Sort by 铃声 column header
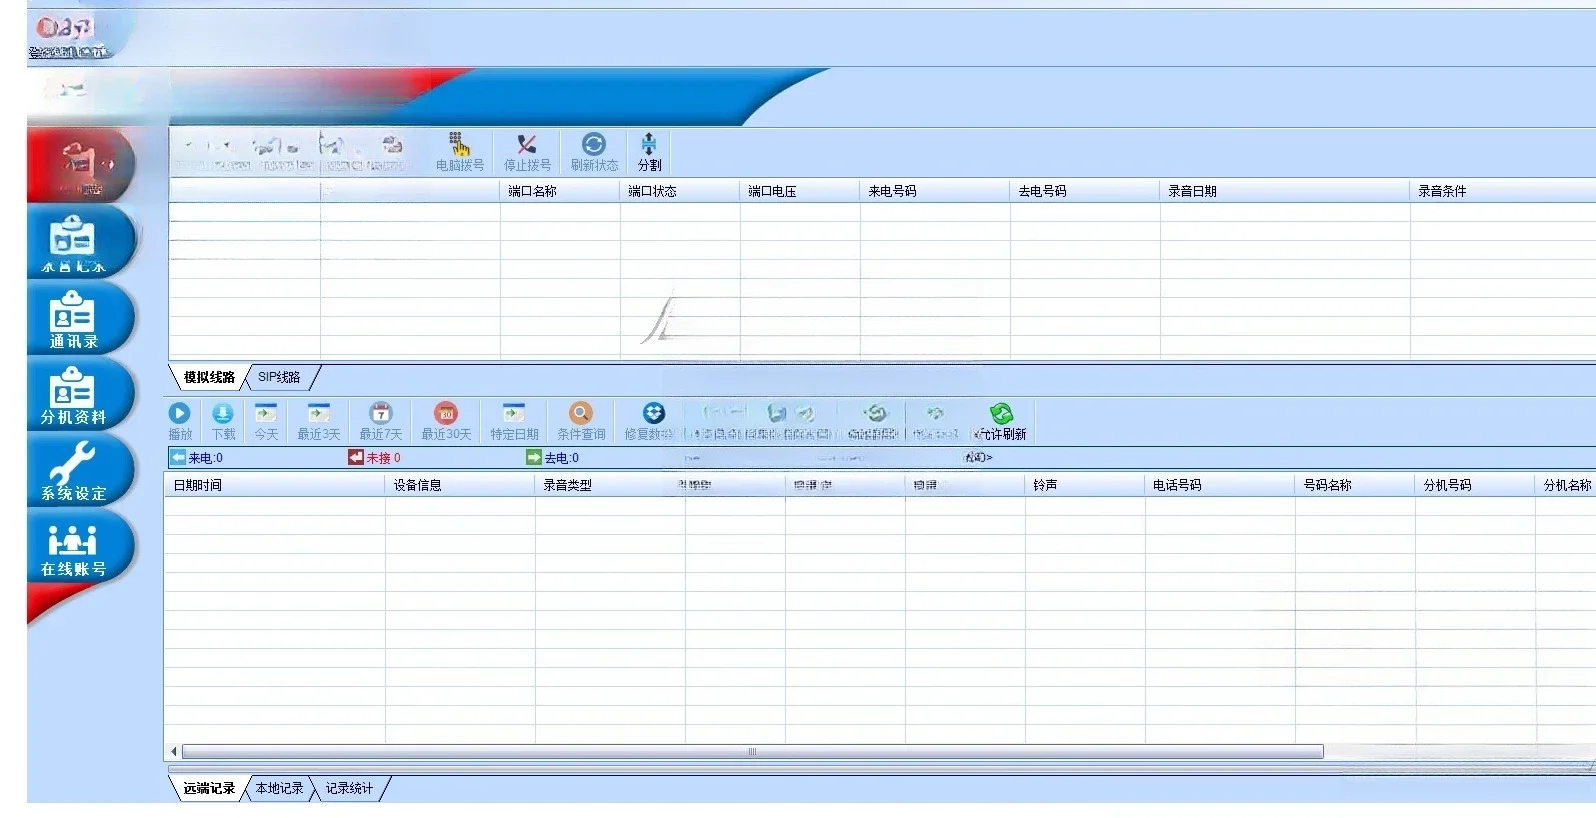 1085,485
